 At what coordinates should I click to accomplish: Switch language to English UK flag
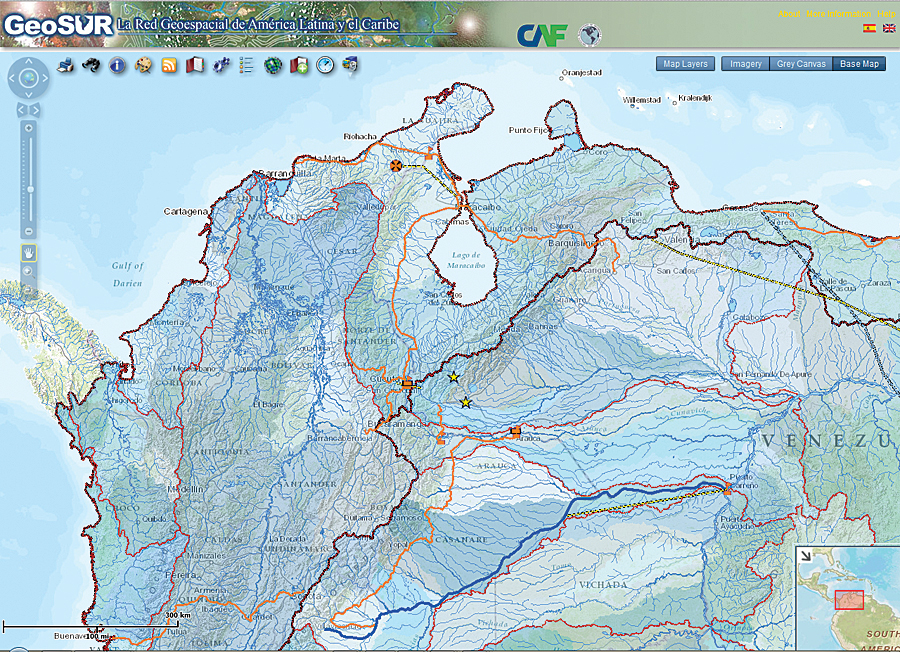pos(889,28)
